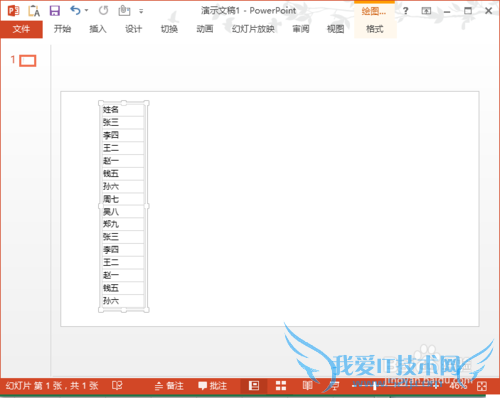
Task: Toggle the 批注 comments pane
Action: [212, 386]
